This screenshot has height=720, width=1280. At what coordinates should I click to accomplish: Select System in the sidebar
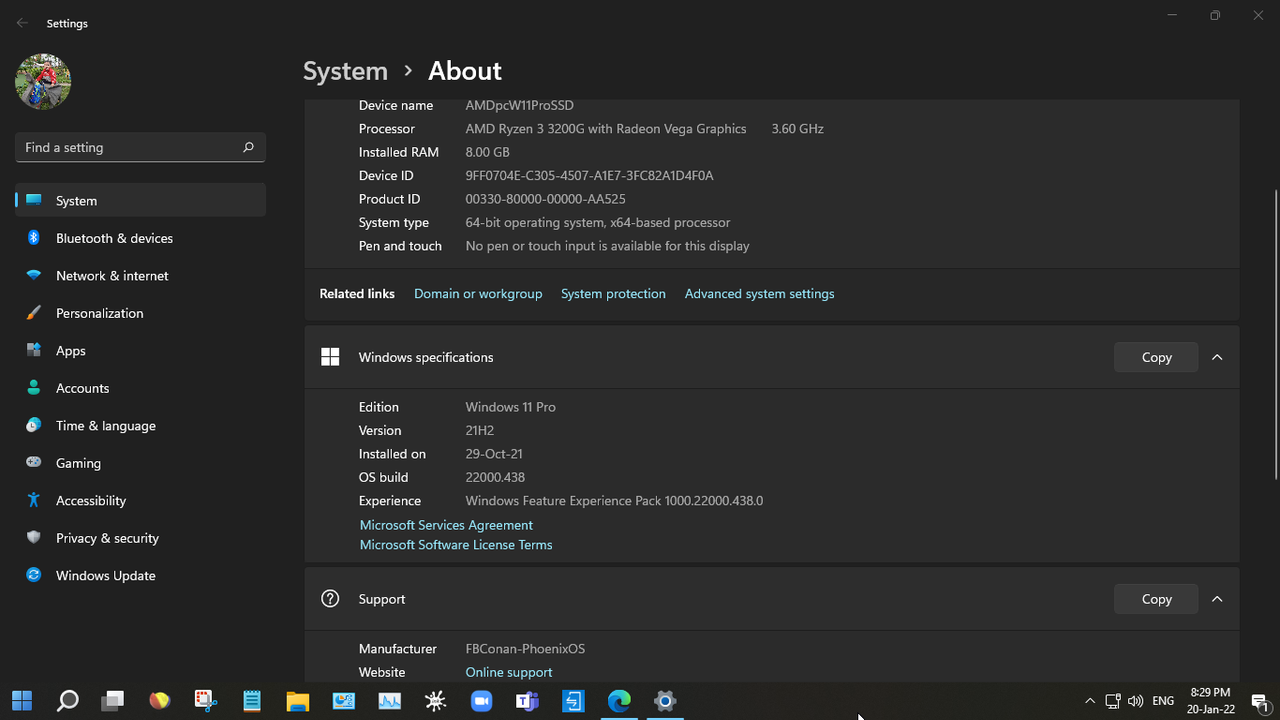click(140, 200)
